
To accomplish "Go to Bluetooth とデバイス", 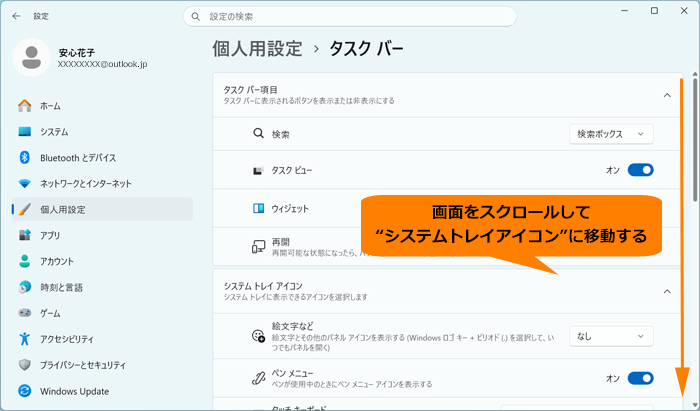I will pos(103,158).
